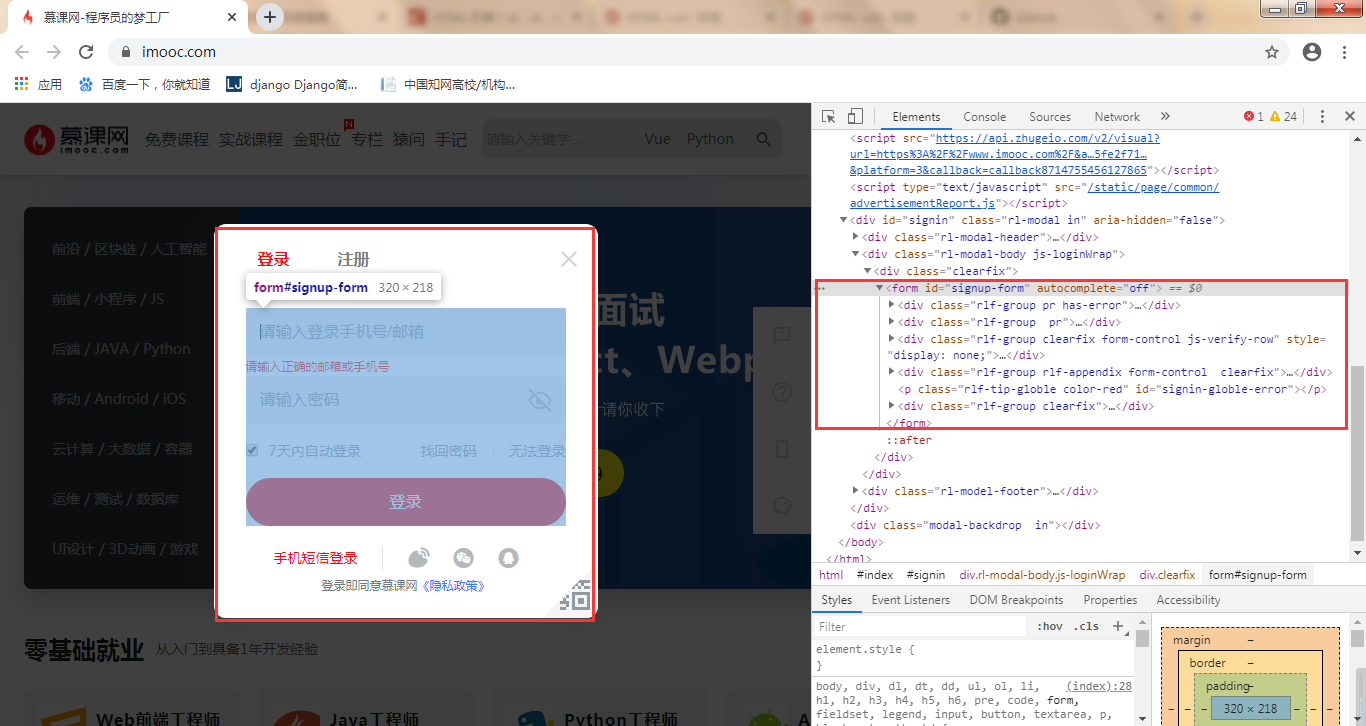1366x726 pixels.
Task: Expand the rl-modal-header div node
Action: [855, 237]
